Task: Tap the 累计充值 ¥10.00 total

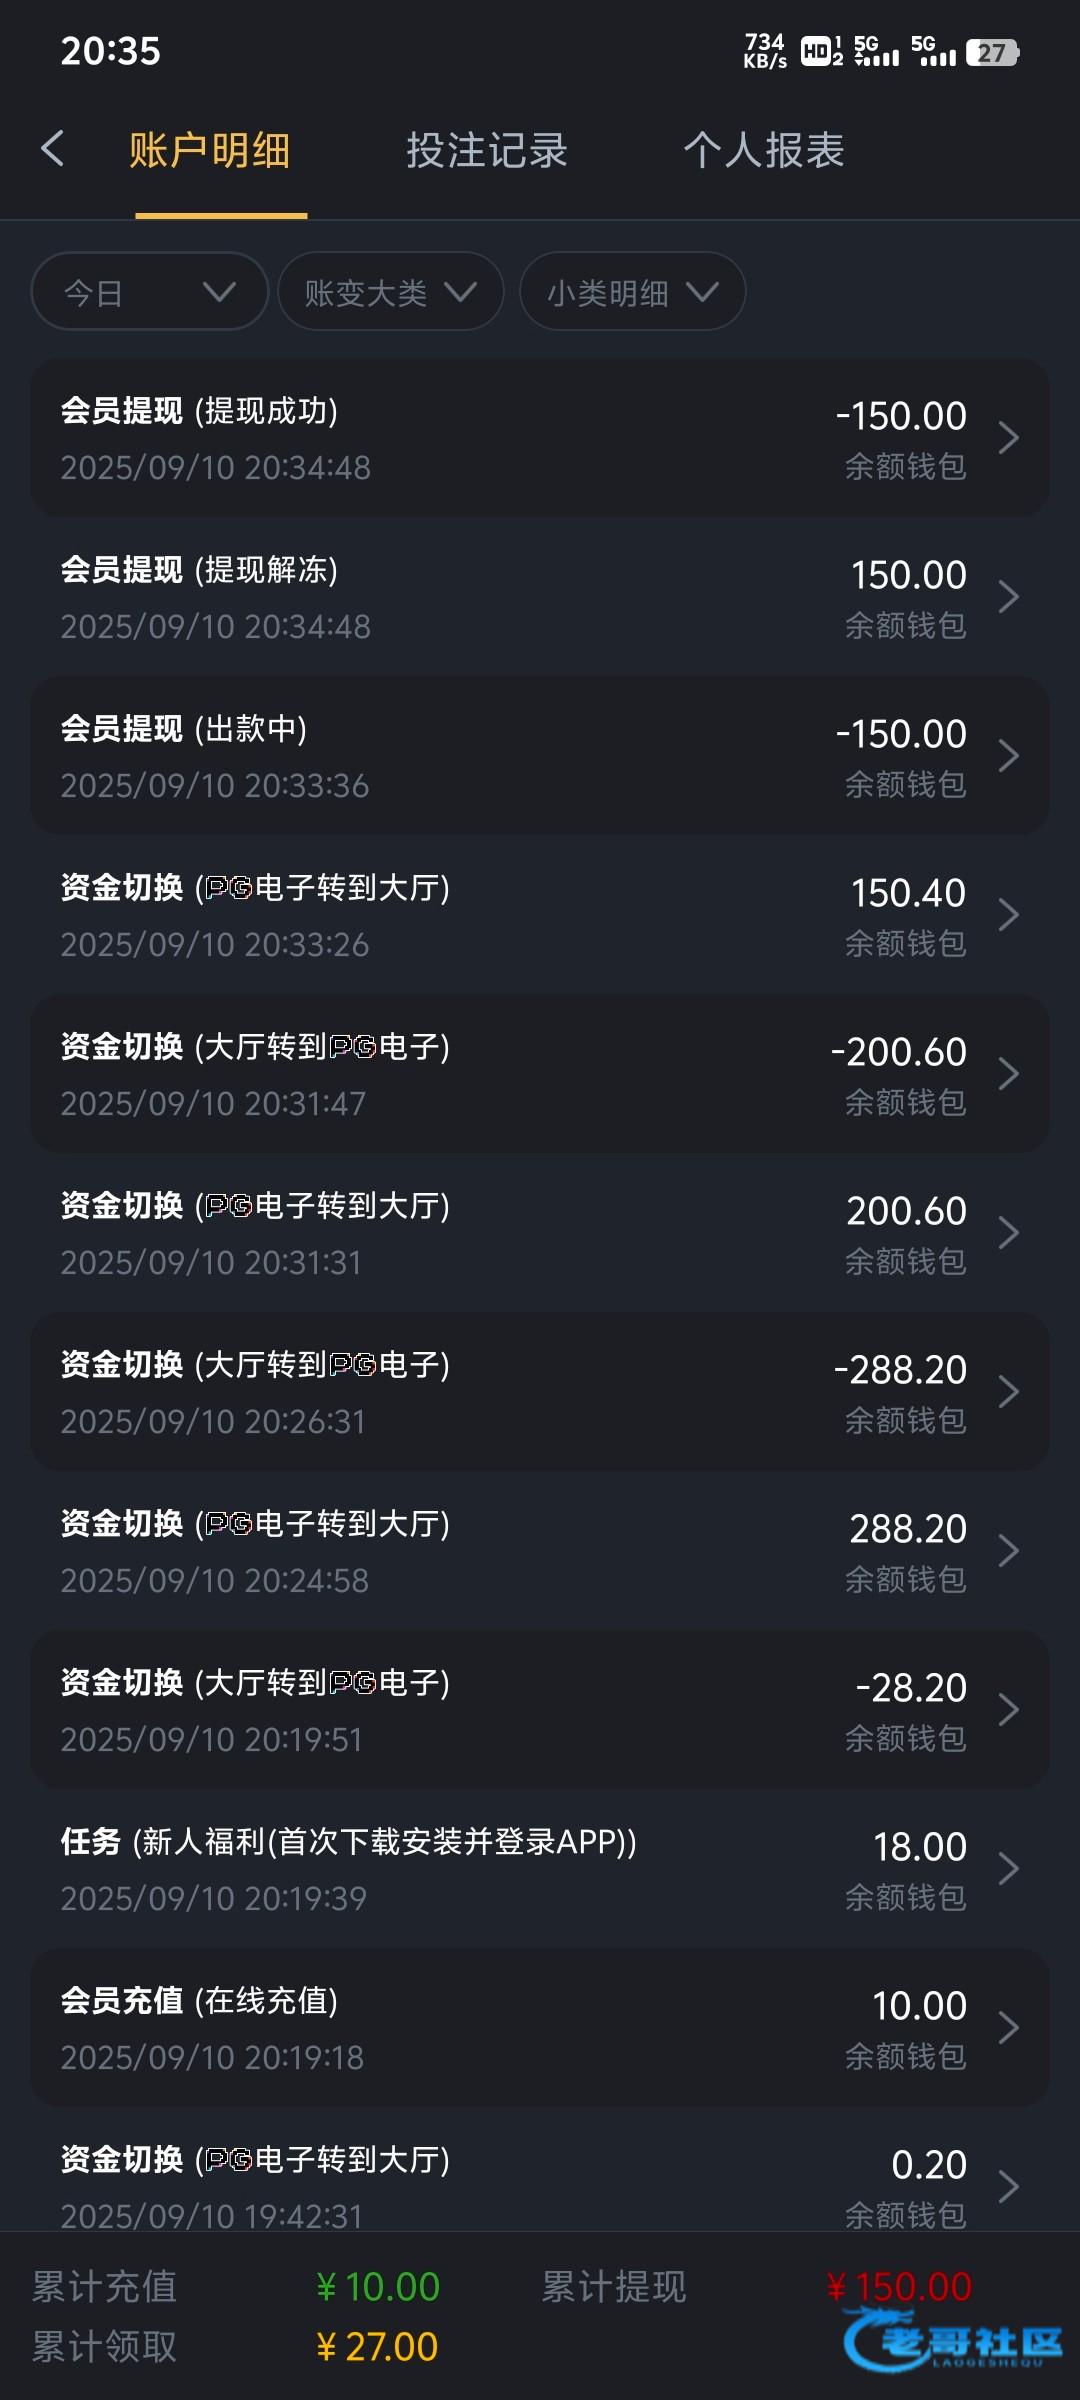Action: (378, 2287)
